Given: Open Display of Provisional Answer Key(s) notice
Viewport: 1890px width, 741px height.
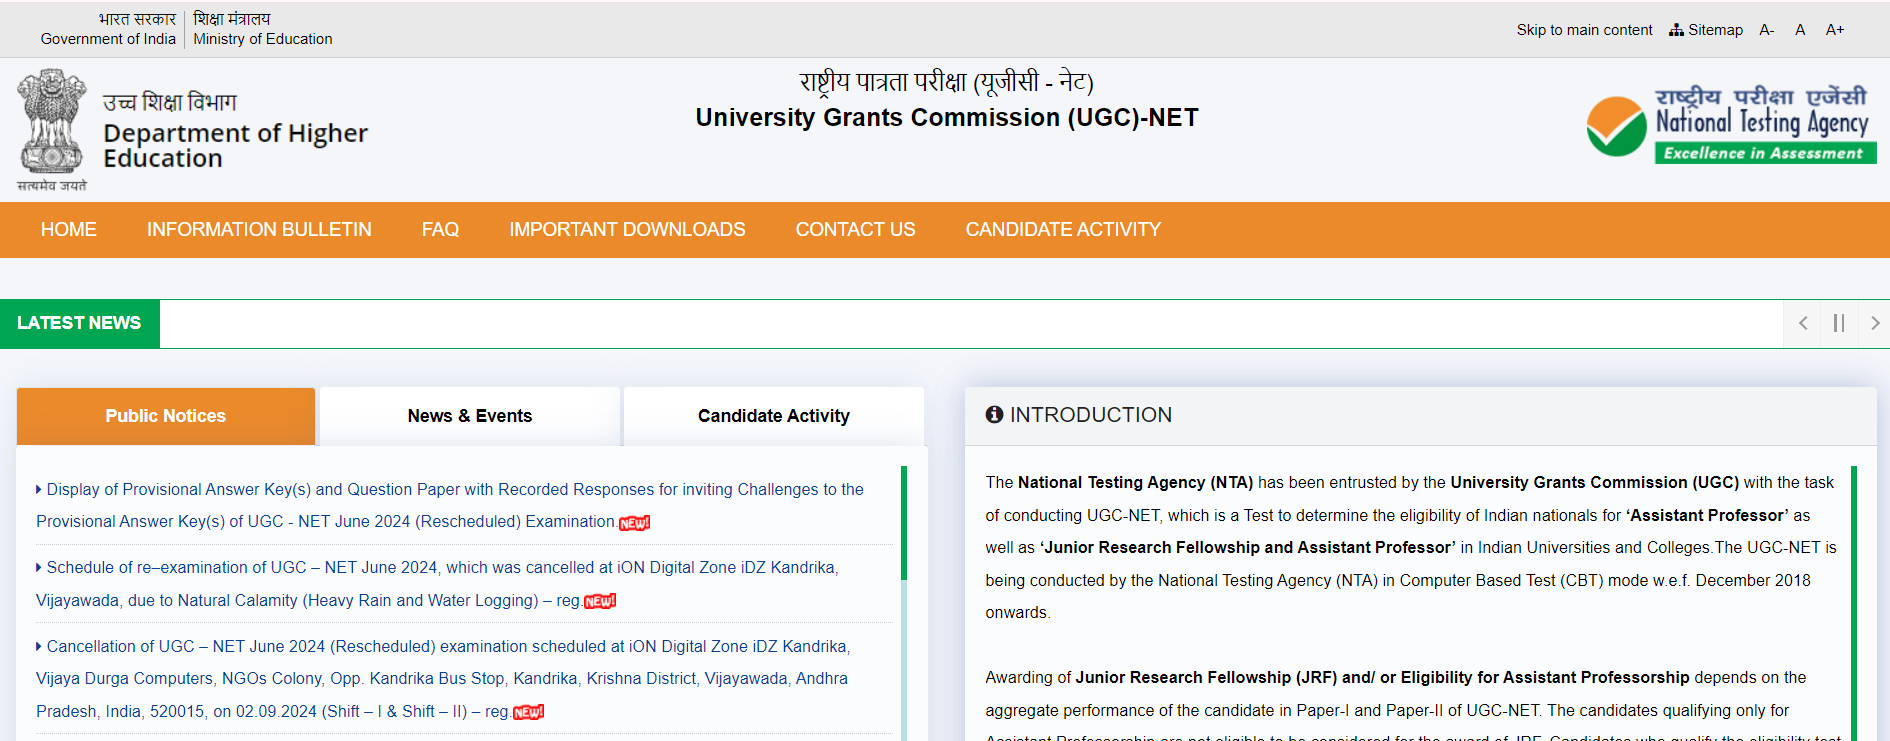Looking at the screenshot, I should coord(450,505).
